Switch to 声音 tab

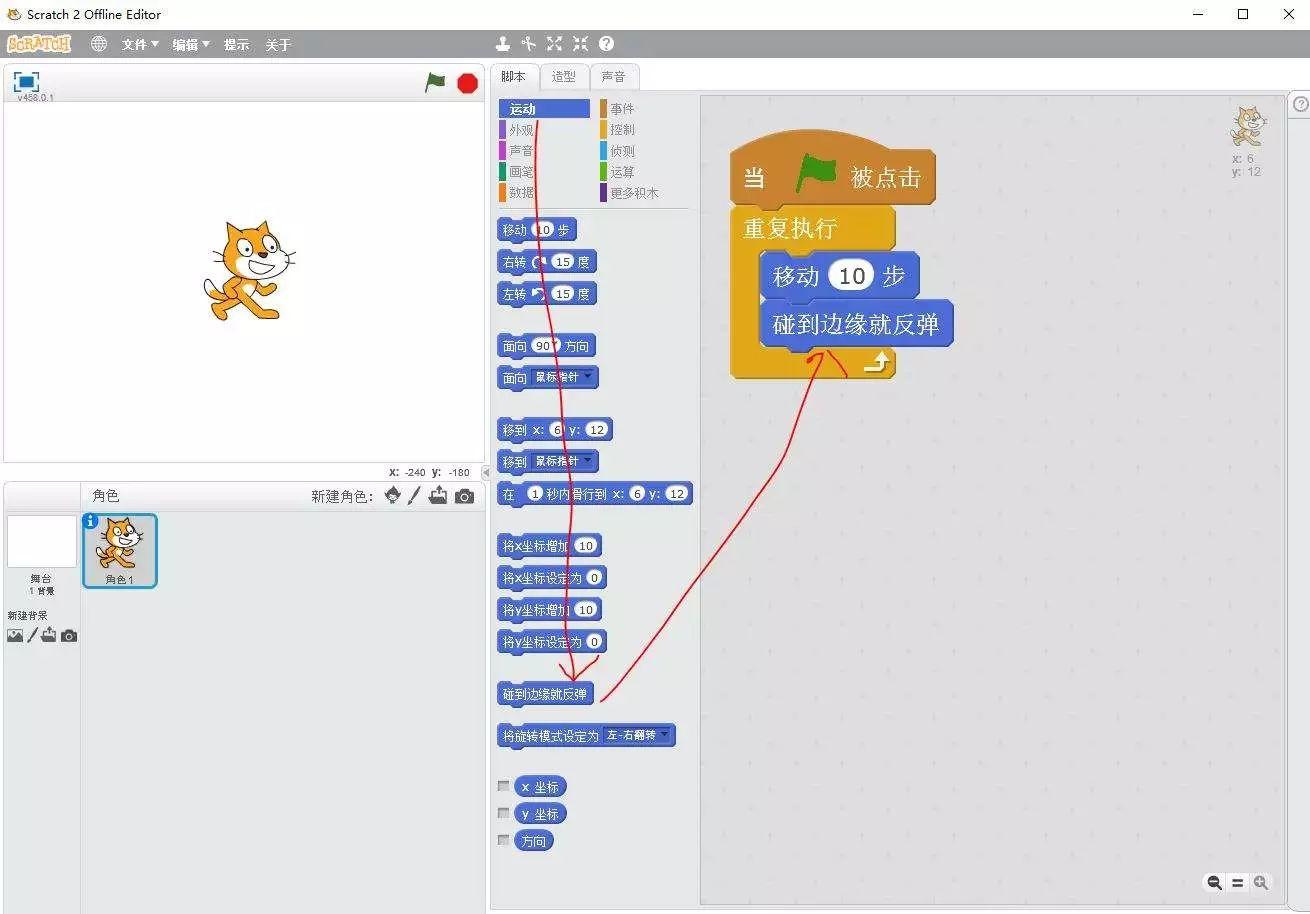coord(613,77)
